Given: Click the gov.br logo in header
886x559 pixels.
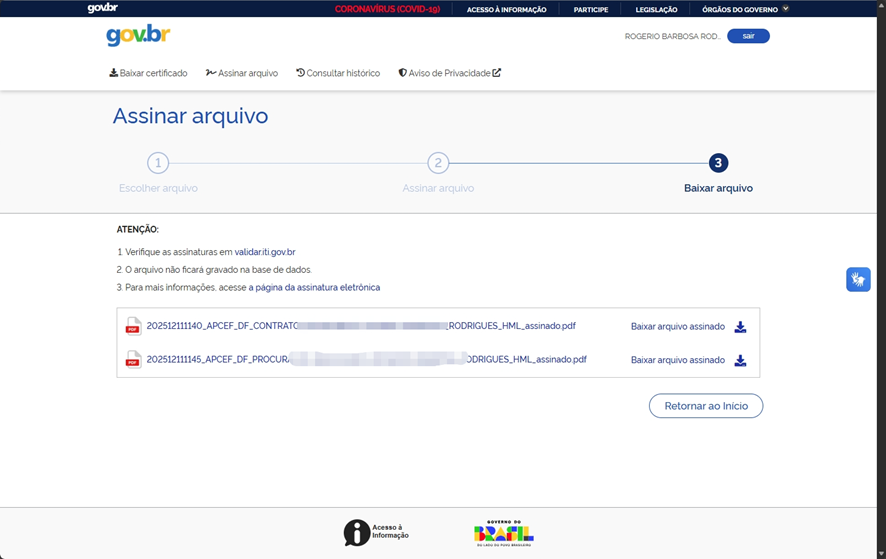Looking at the screenshot, I should pos(138,36).
